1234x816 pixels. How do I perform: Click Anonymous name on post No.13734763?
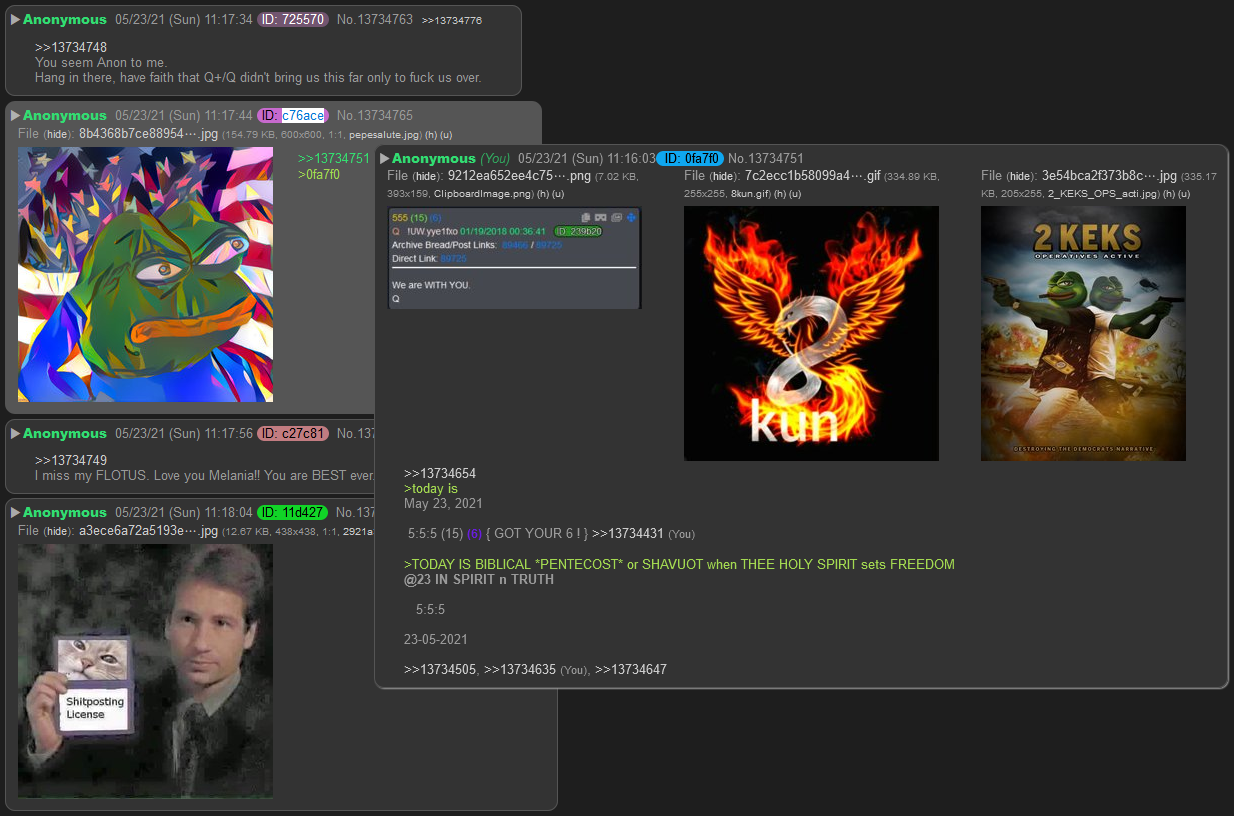[x=65, y=20]
